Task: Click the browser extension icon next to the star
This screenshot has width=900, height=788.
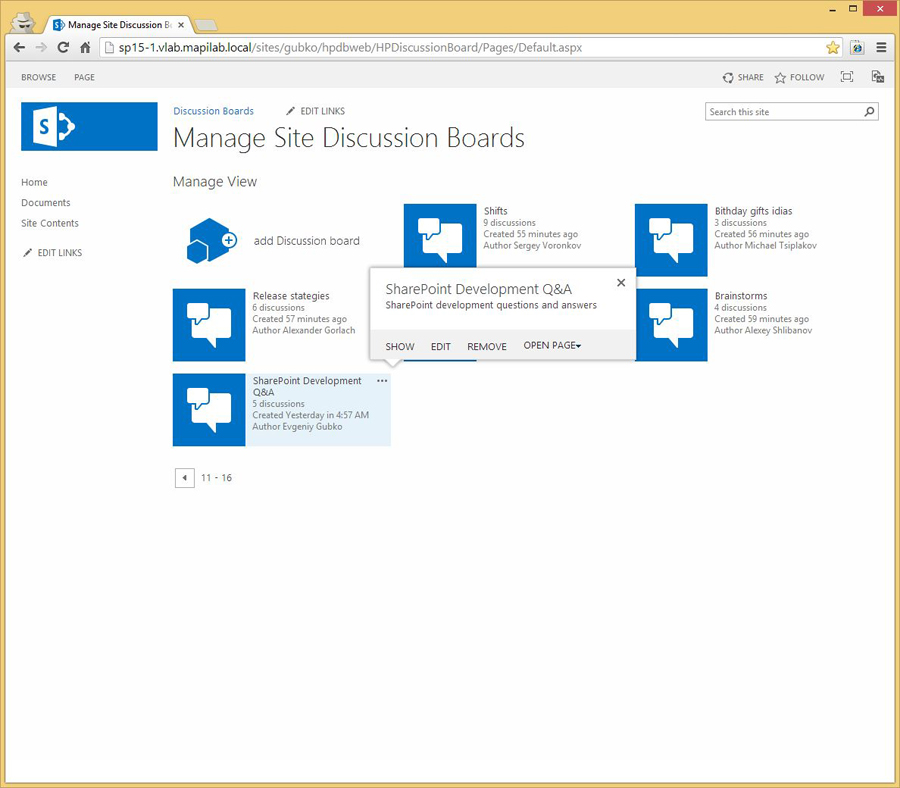Action: coord(857,48)
